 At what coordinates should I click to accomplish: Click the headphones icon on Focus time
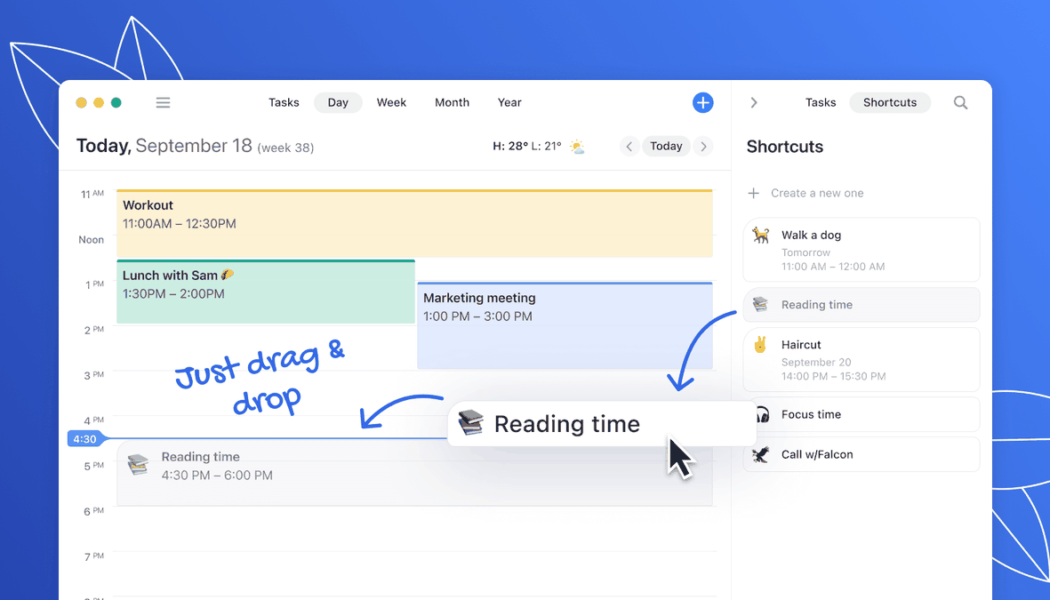(761, 414)
